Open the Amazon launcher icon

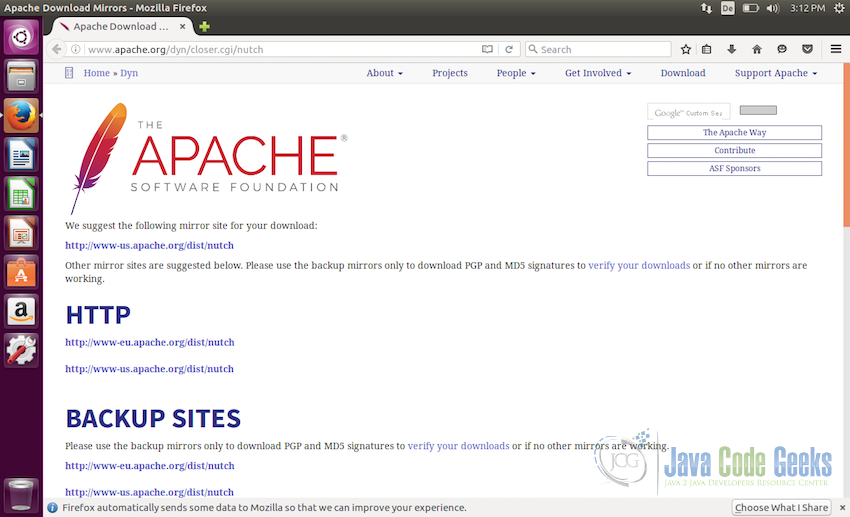21,311
